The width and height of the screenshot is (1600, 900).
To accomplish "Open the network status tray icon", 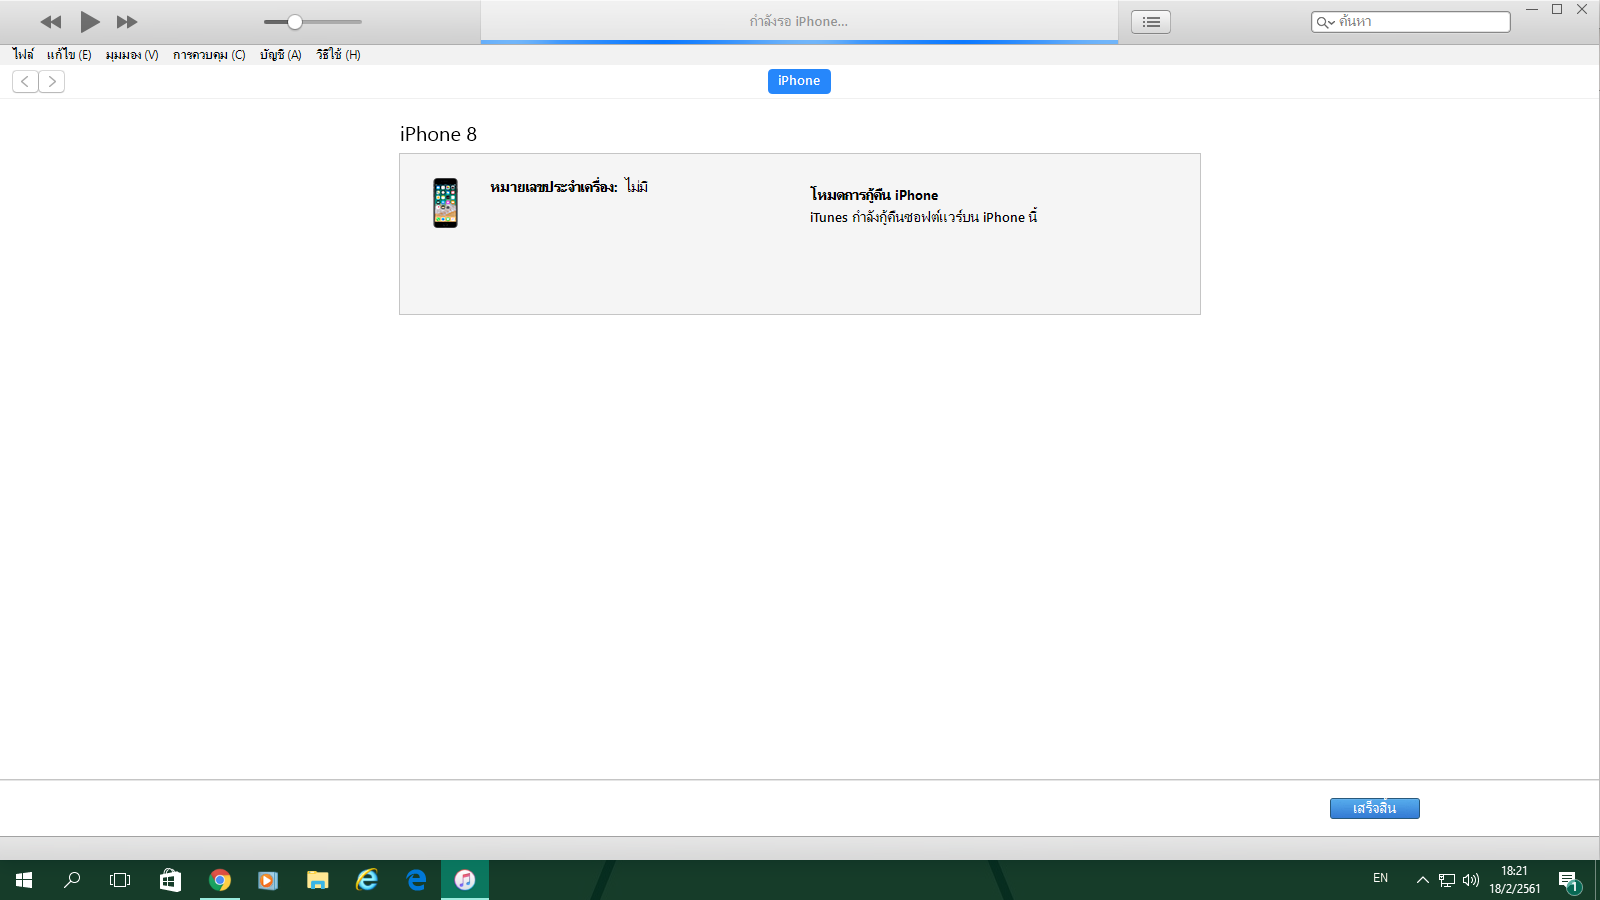I will pyautogui.click(x=1447, y=880).
